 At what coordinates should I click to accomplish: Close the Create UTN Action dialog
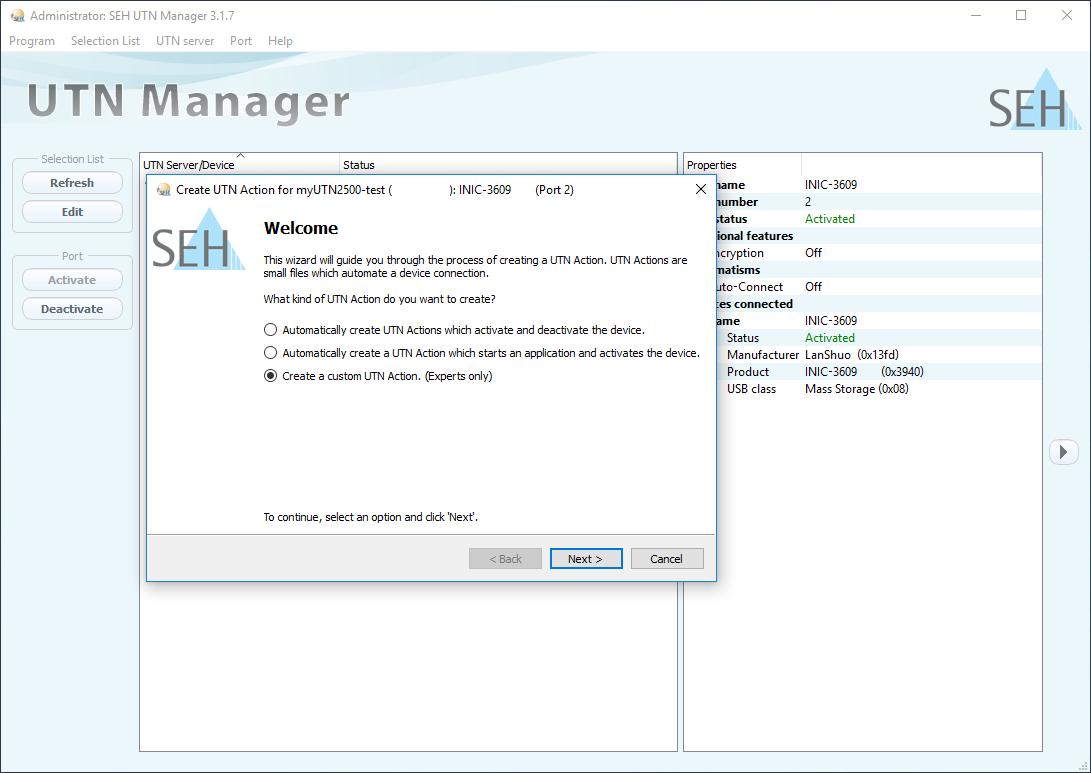click(x=701, y=189)
